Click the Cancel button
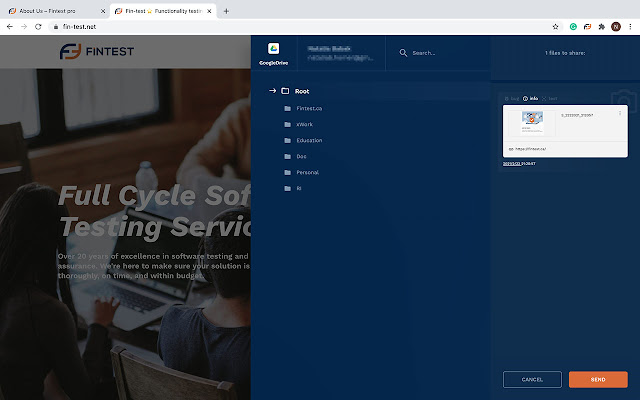This screenshot has width=640, height=400. point(532,379)
